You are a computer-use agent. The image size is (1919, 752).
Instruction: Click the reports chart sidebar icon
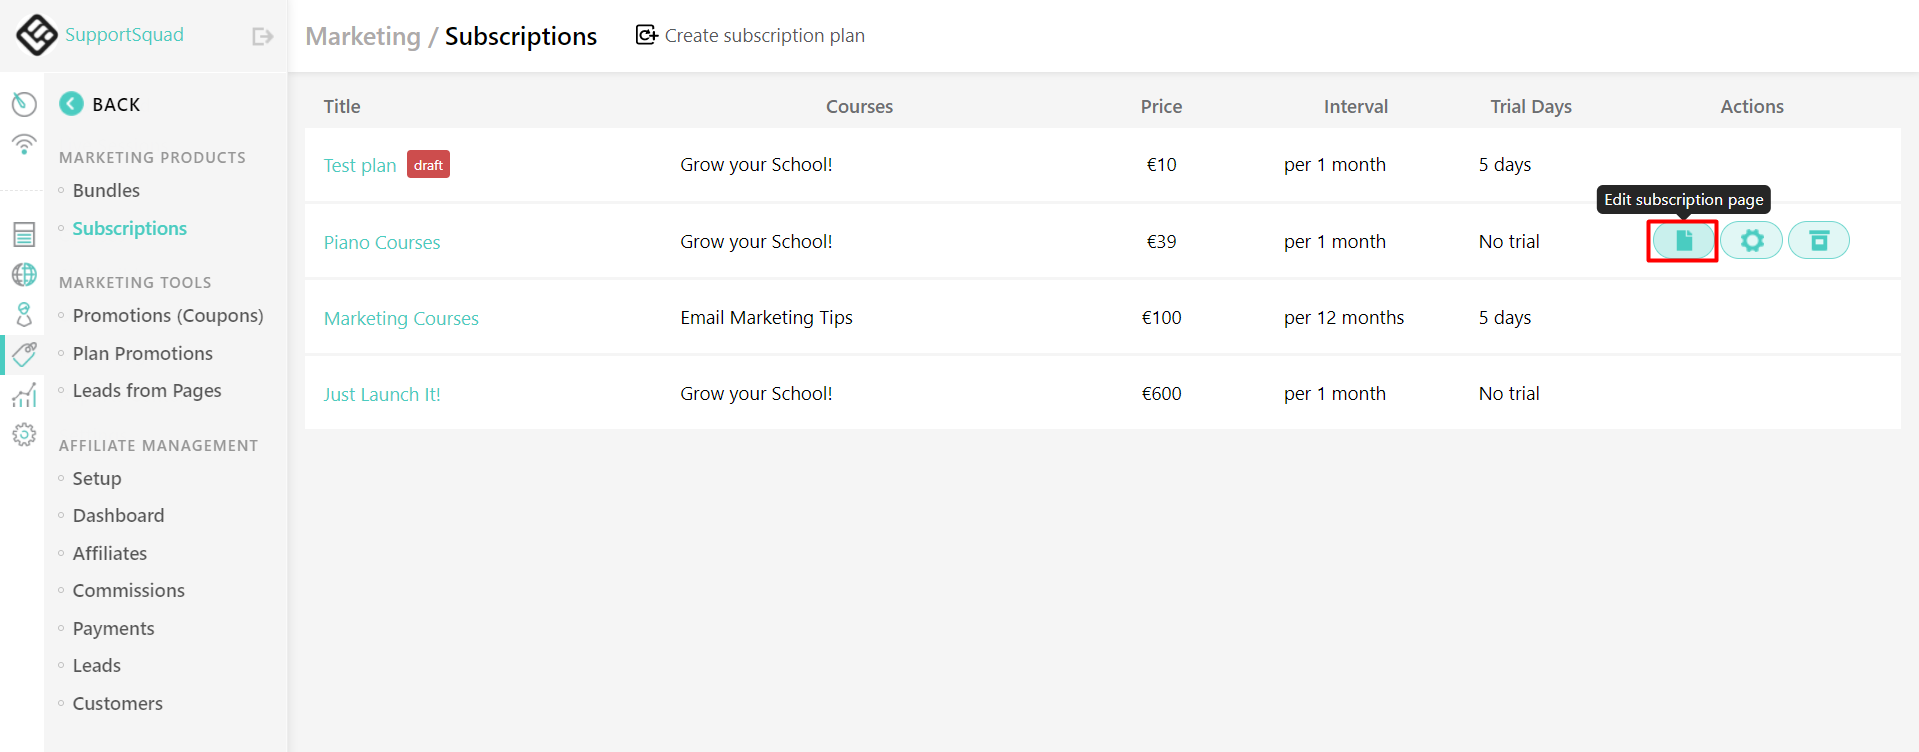click(24, 395)
